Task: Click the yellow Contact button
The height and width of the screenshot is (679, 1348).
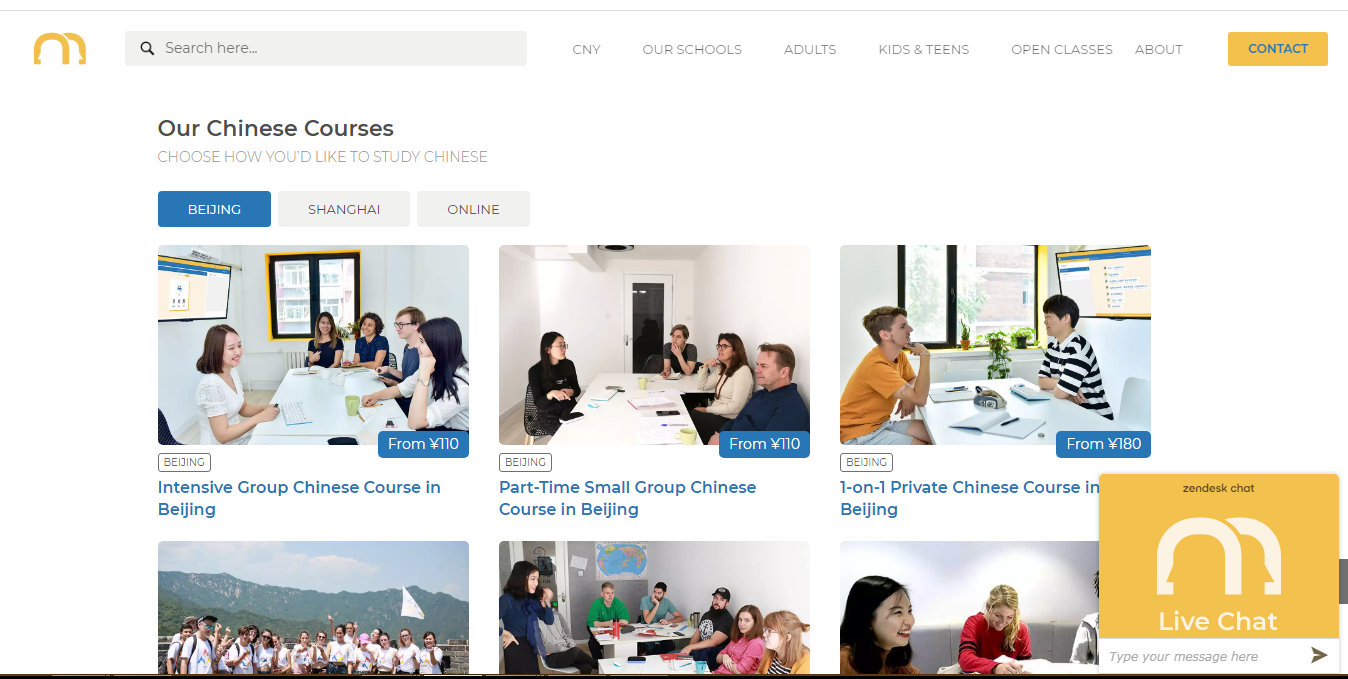Action: pyautogui.click(x=1278, y=49)
